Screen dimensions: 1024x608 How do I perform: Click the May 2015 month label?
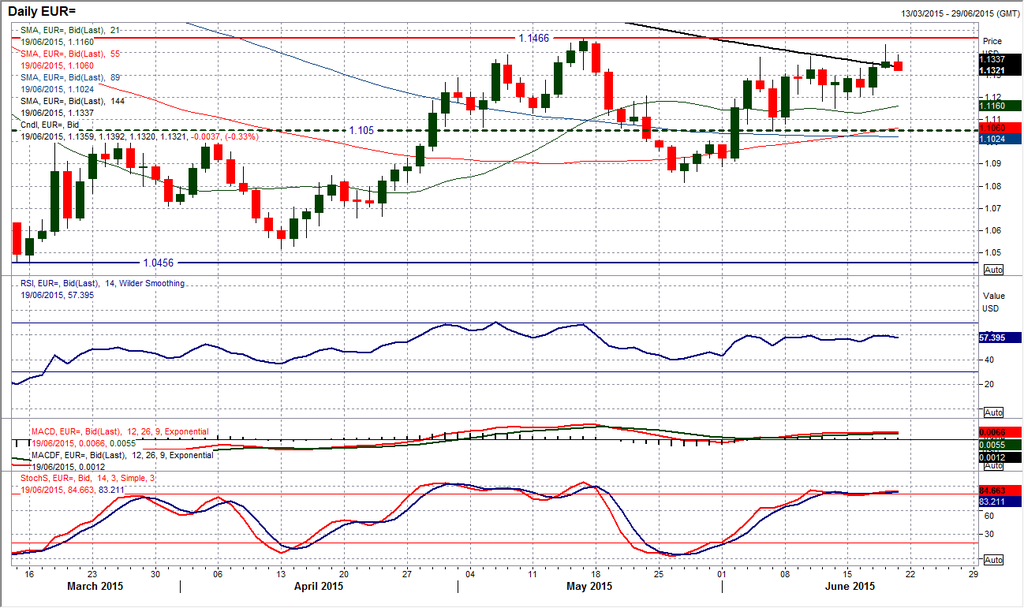(x=589, y=586)
